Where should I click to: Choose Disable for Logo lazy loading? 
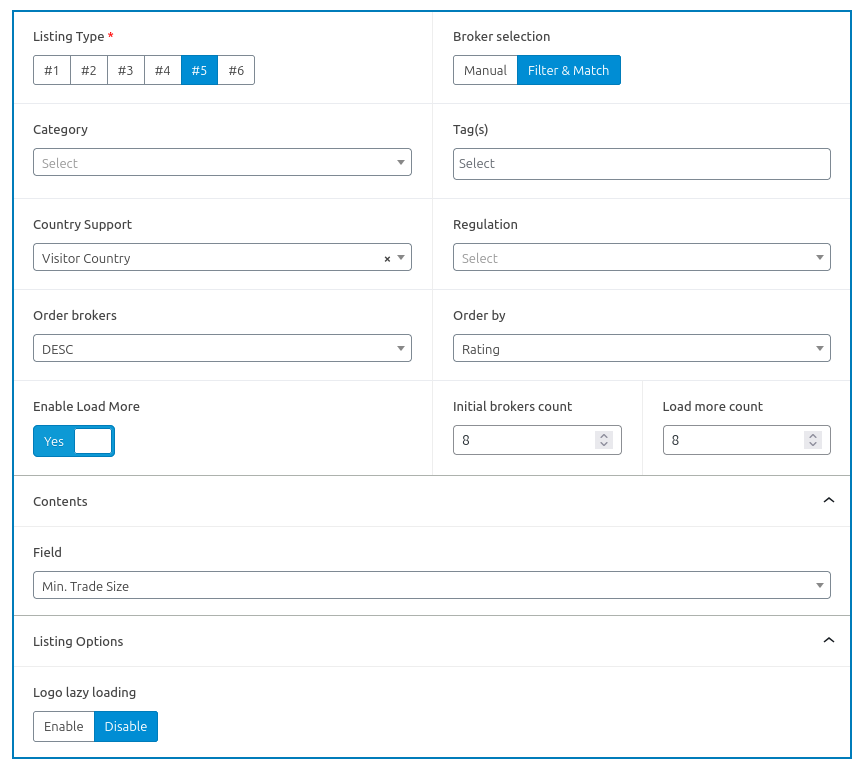tap(126, 726)
